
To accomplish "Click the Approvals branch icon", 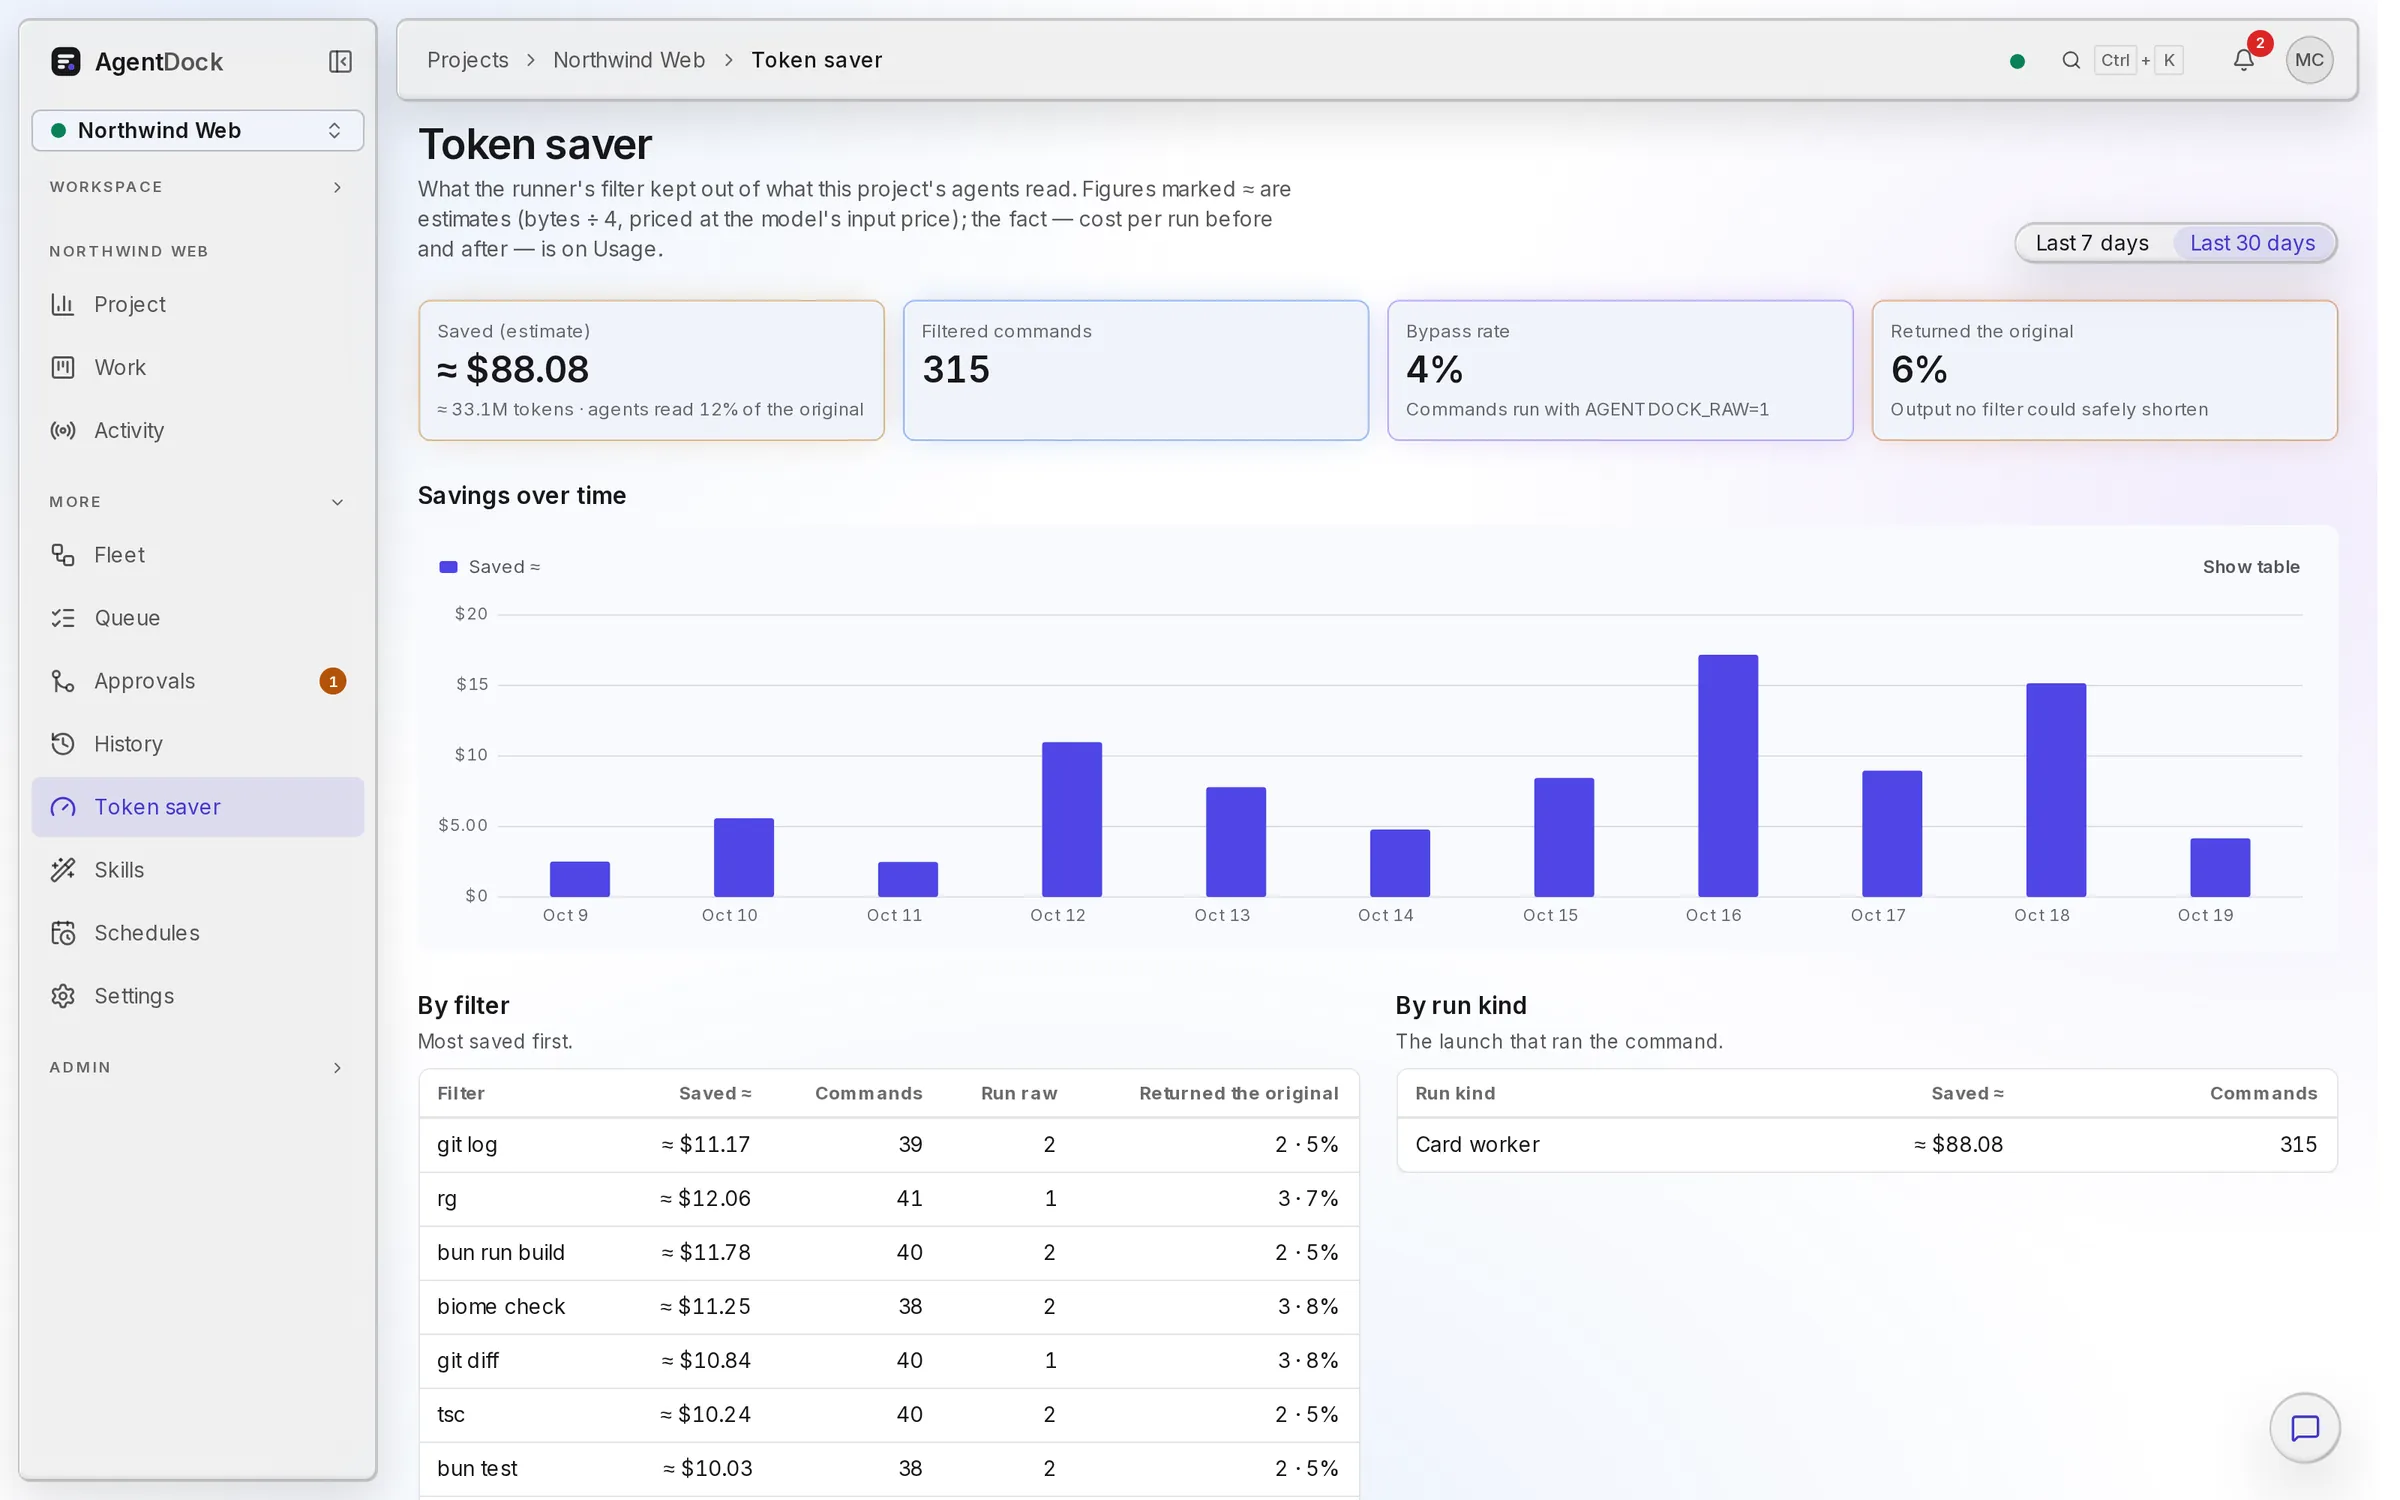I will pyautogui.click(x=63, y=681).
